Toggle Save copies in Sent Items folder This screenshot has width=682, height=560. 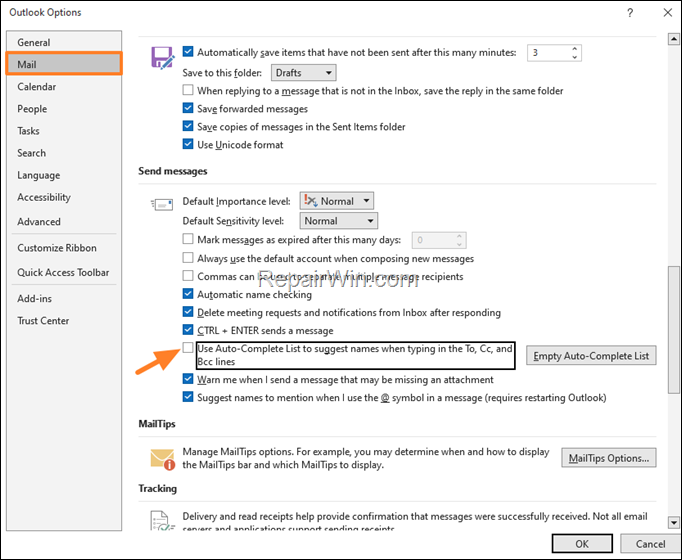point(188,126)
